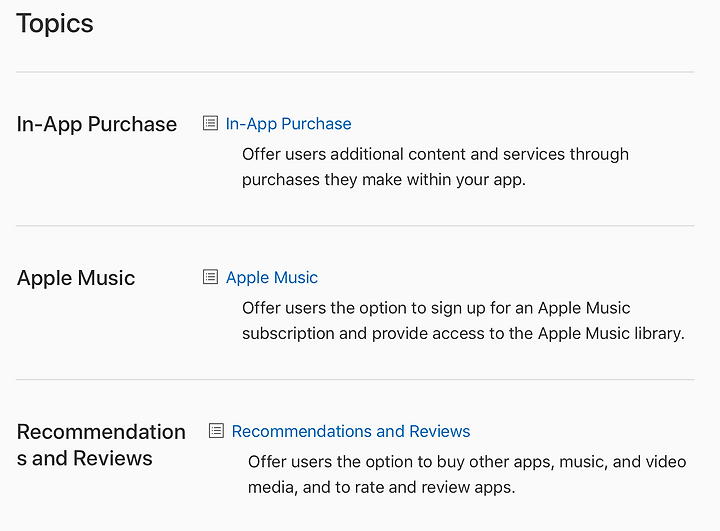Click the divider line below the Topics heading
Screen dimensions: 720x531
tap(355, 72)
